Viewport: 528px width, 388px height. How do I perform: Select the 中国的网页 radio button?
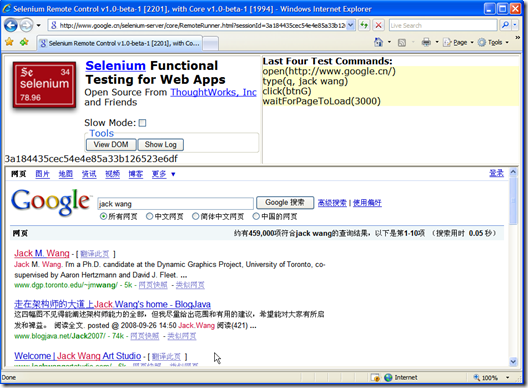click(256, 216)
